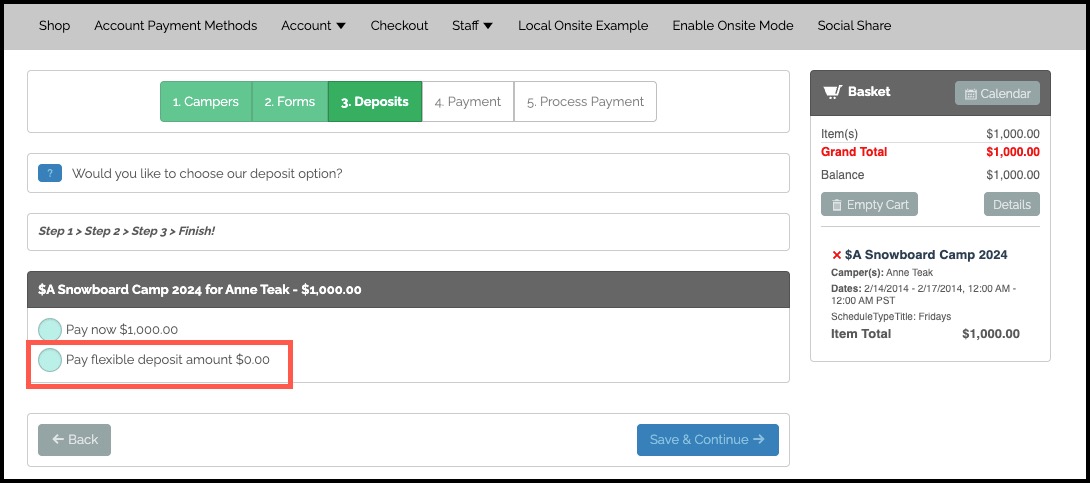
Task: Click the shopping cart Basket icon
Action: pyautogui.click(x=832, y=92)
